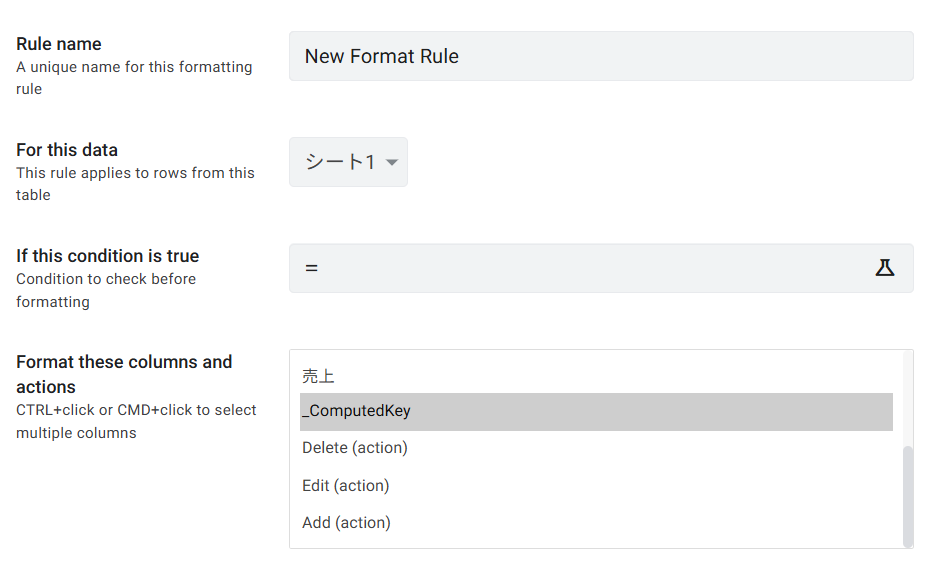Click into the condition expression field
Image resolution: width=944 pixels, height=572 pixels.
(x=580, y=268)
